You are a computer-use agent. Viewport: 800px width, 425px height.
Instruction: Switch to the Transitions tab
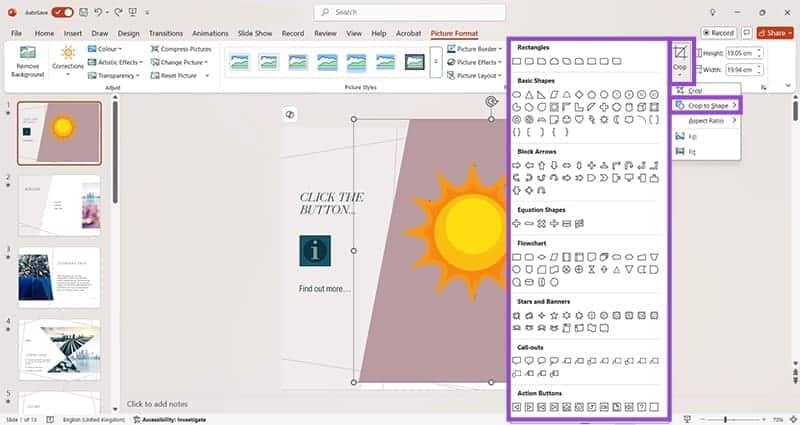point(166,33)
